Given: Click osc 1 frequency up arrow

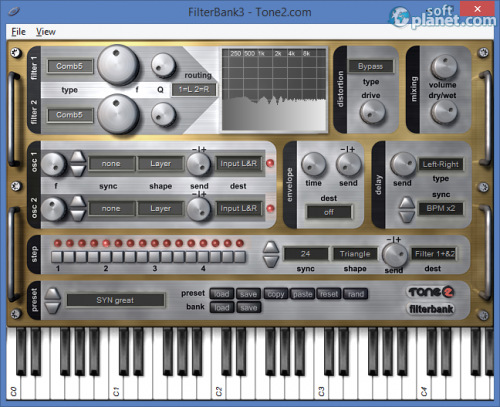Looking at the screenshot, I should (78, 157).
